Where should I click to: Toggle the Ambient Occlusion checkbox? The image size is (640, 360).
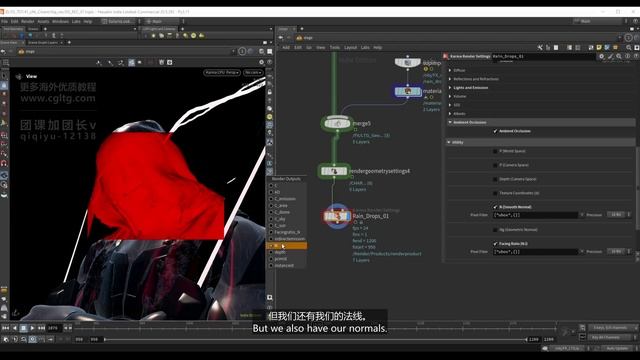[x=495, y=131]
